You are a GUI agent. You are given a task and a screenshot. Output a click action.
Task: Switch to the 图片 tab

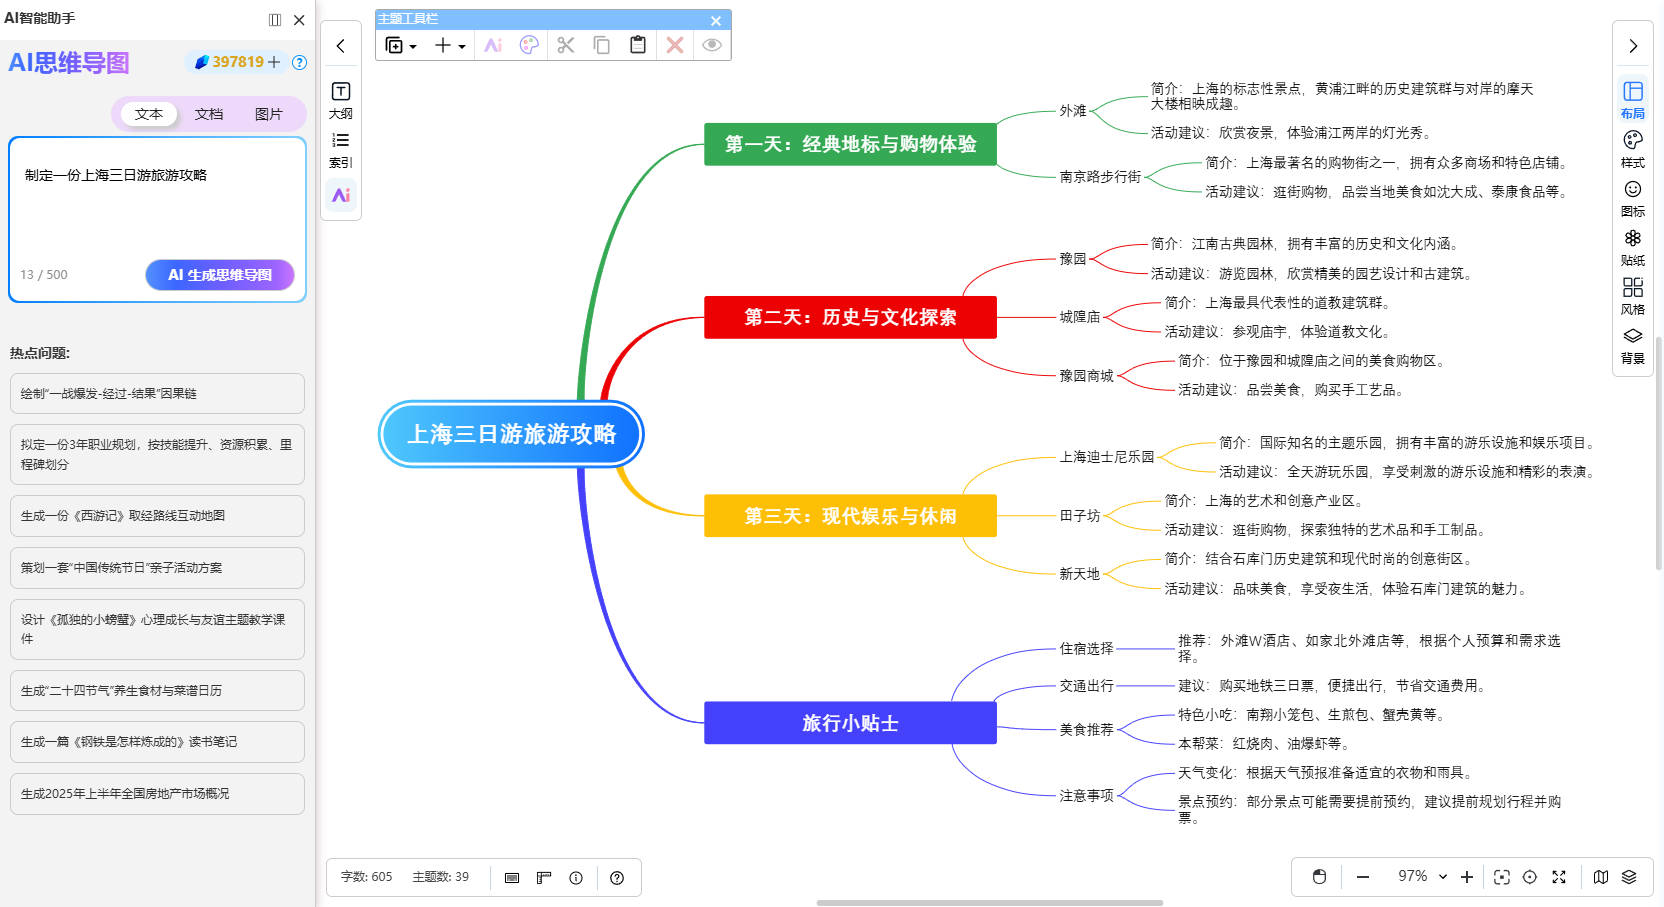(268, 114)
